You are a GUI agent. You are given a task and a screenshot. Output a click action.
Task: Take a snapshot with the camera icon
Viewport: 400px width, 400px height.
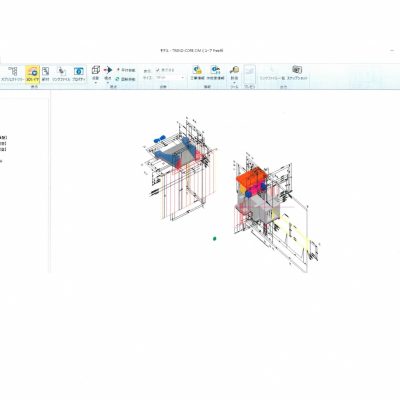(x=297, y=73)
